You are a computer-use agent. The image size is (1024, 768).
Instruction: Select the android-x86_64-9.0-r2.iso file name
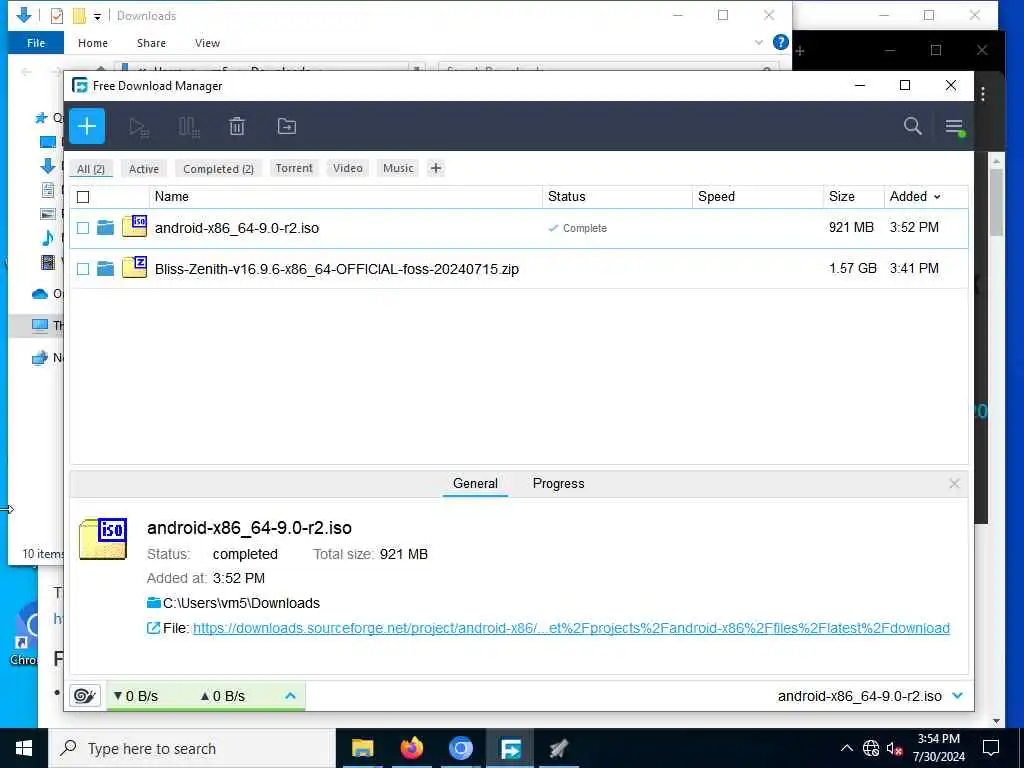[x=236, y=228]
